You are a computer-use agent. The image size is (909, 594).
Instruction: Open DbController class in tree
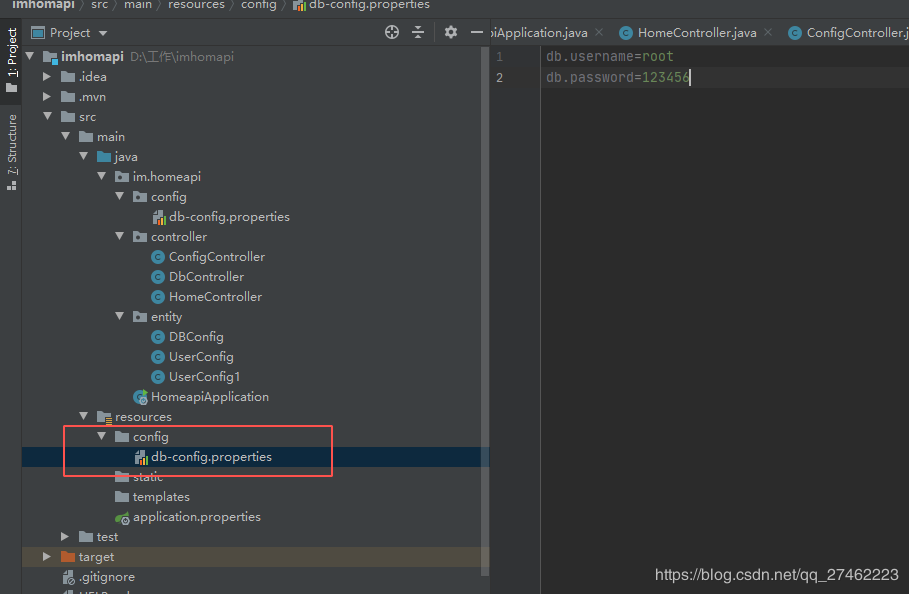coord(206,277)
